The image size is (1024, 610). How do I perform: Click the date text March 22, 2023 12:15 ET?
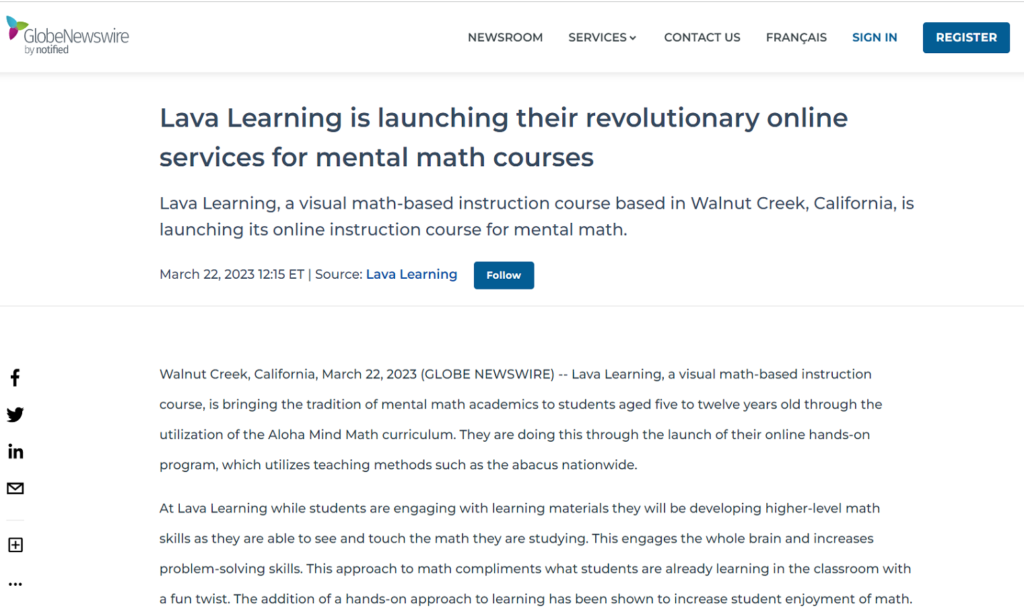click(232, 274)
